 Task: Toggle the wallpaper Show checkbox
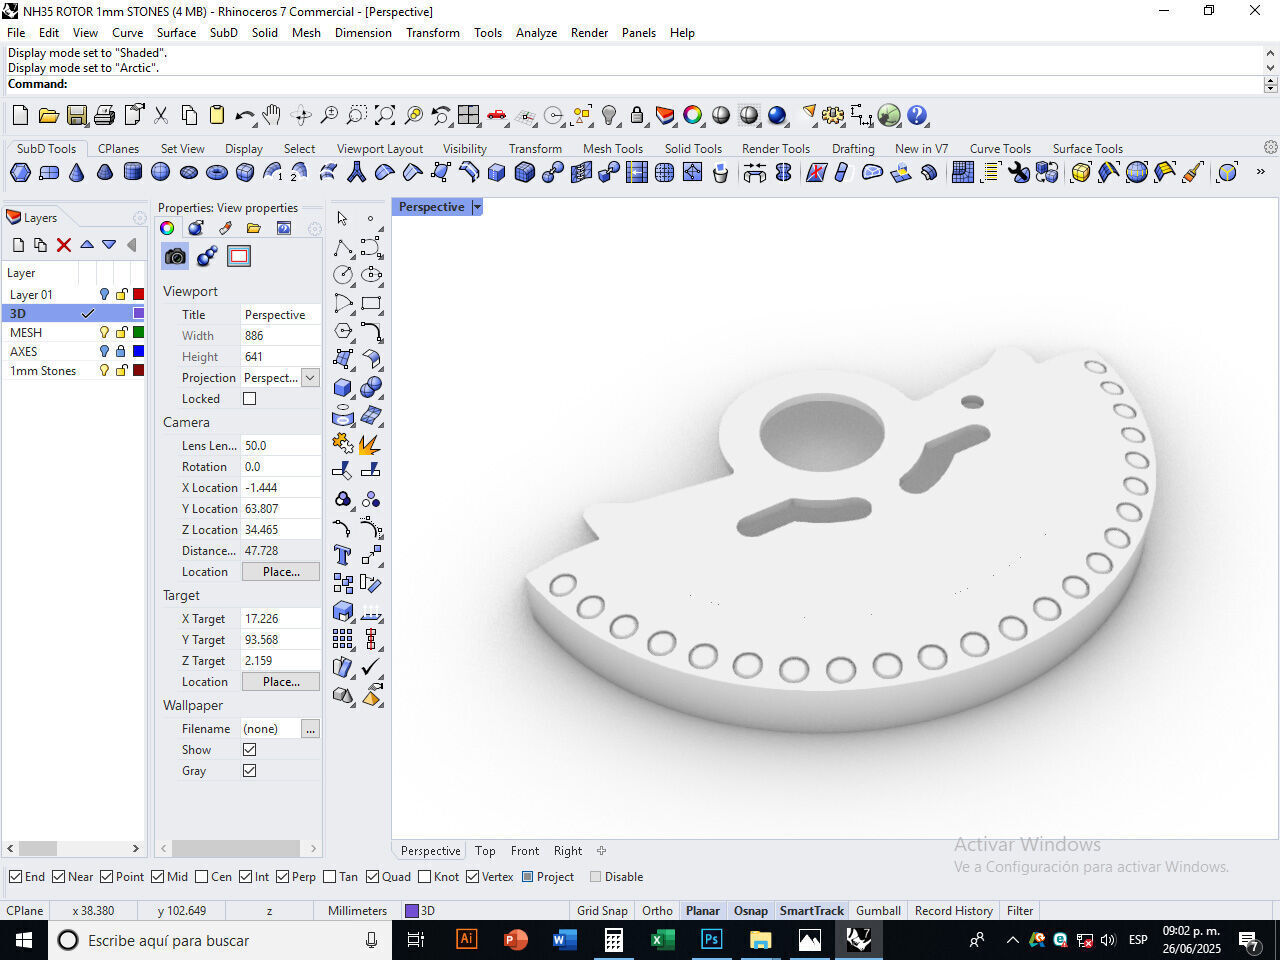point(250,749)
